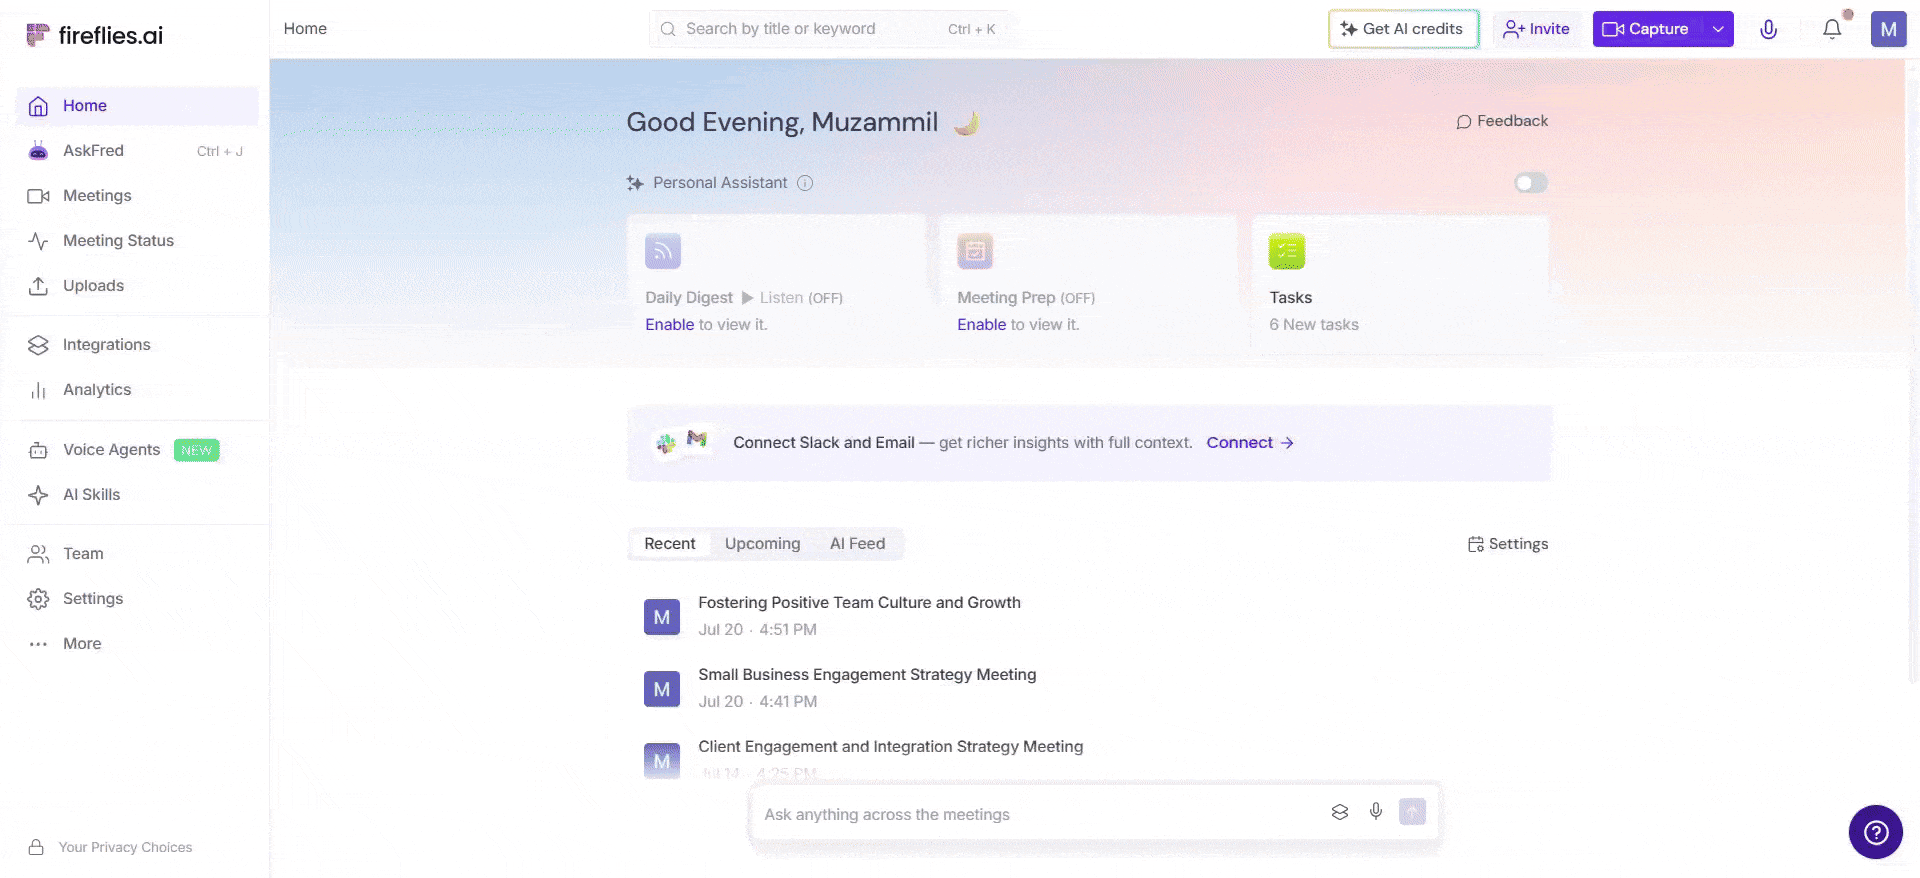Click the layers icon in ask box
The width and height of the screenshot is (1920, 878).
pos(1340,812)
